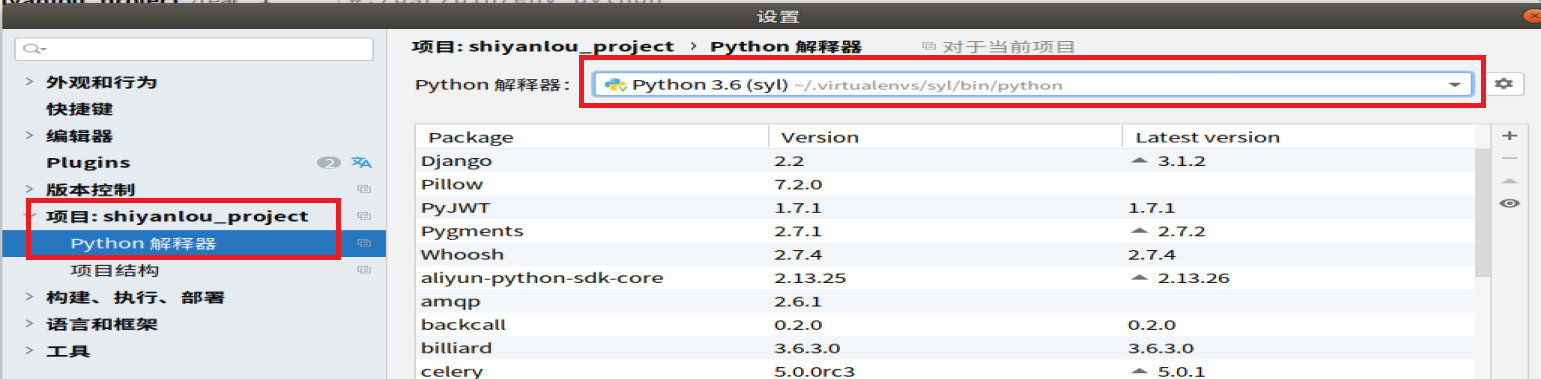Select the aliyun-python-sdk-core package row
1541x379 pixels.
click(945, 278)
